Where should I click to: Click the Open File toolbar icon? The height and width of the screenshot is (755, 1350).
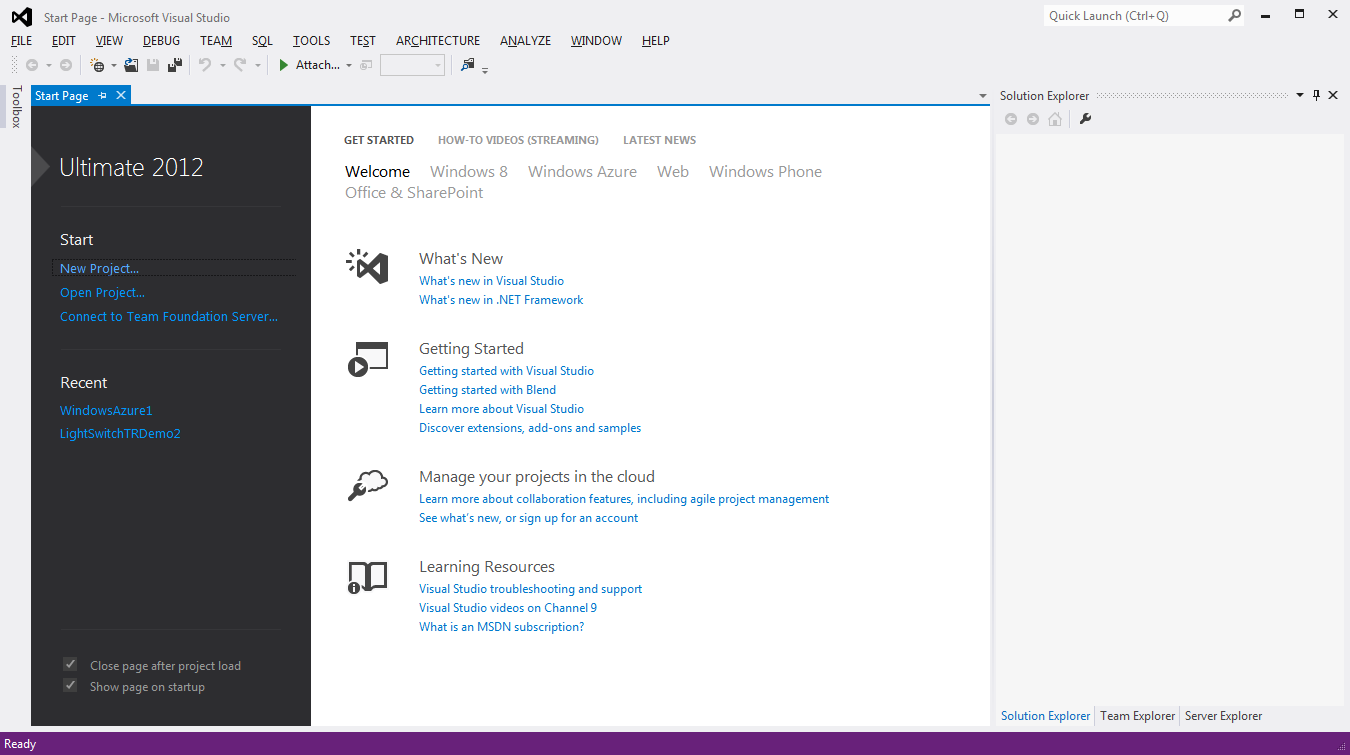pyautogui.click(x=131, y=65)
